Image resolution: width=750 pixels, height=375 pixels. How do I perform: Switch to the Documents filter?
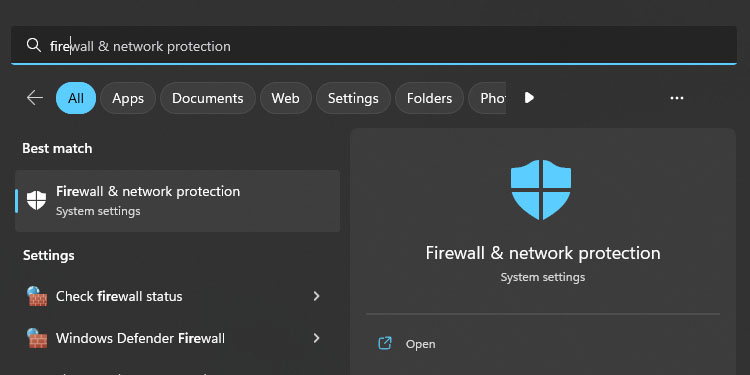208,98
